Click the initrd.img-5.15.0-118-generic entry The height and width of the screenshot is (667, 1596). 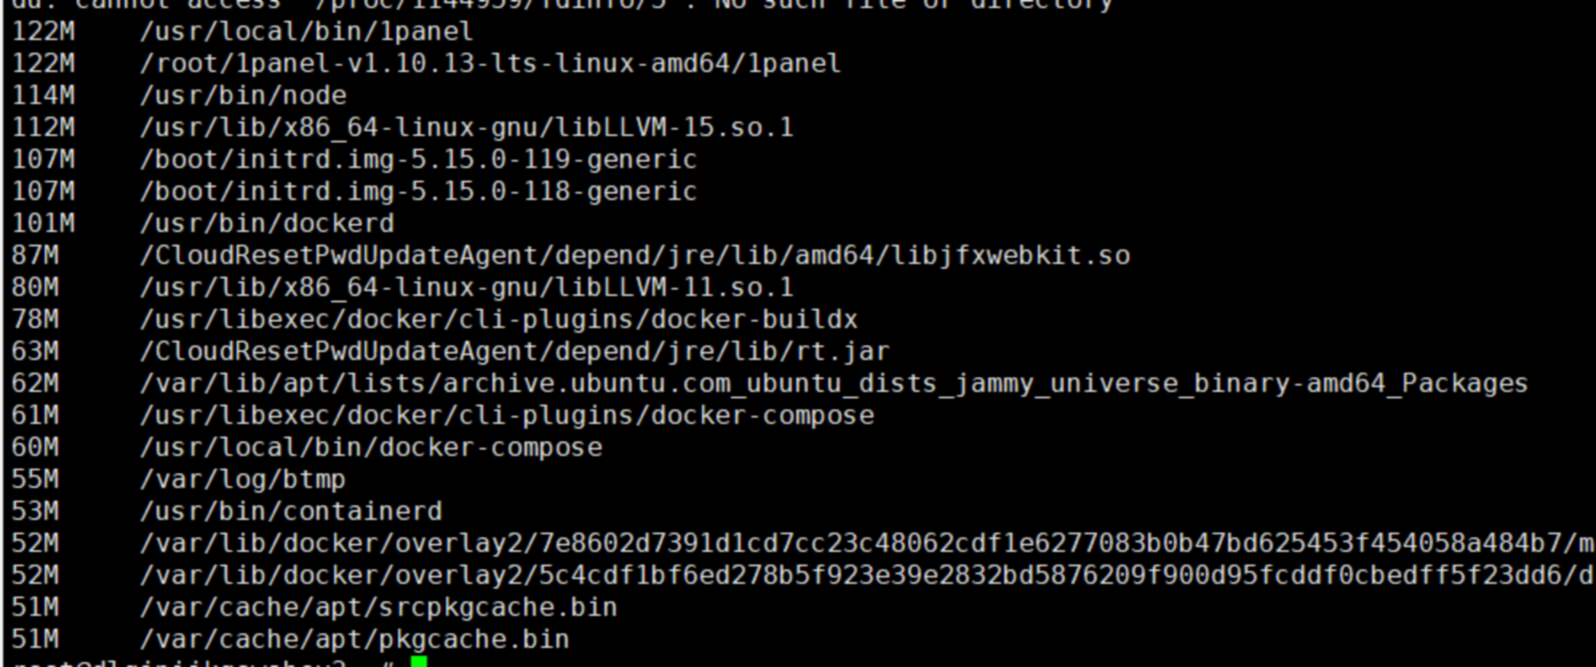(418, 191)
